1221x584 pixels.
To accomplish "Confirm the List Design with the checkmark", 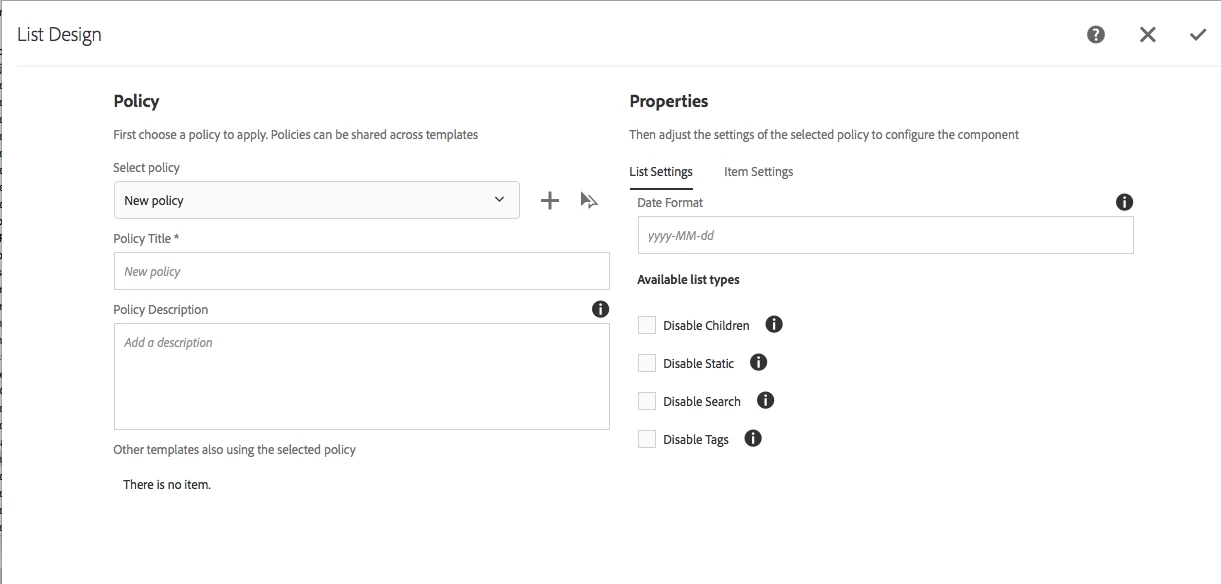I will click(1198, 35).
